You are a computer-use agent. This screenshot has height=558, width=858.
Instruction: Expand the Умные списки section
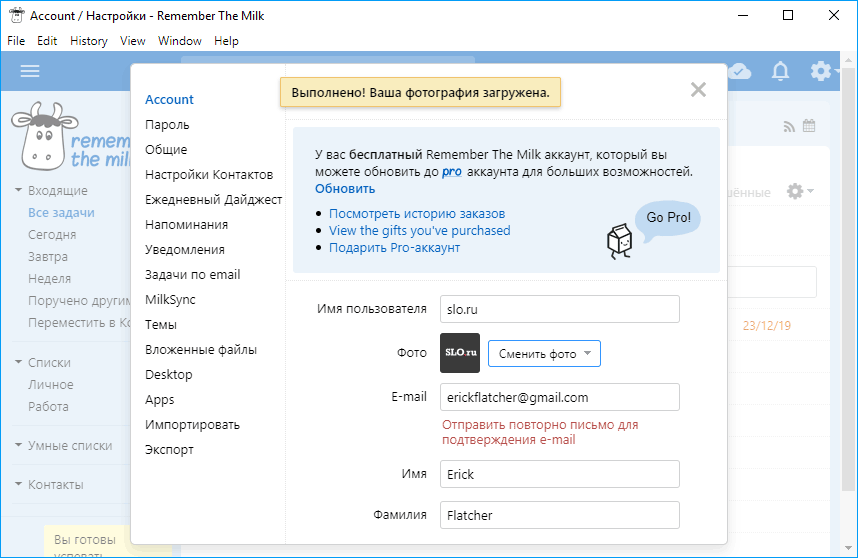18,445
